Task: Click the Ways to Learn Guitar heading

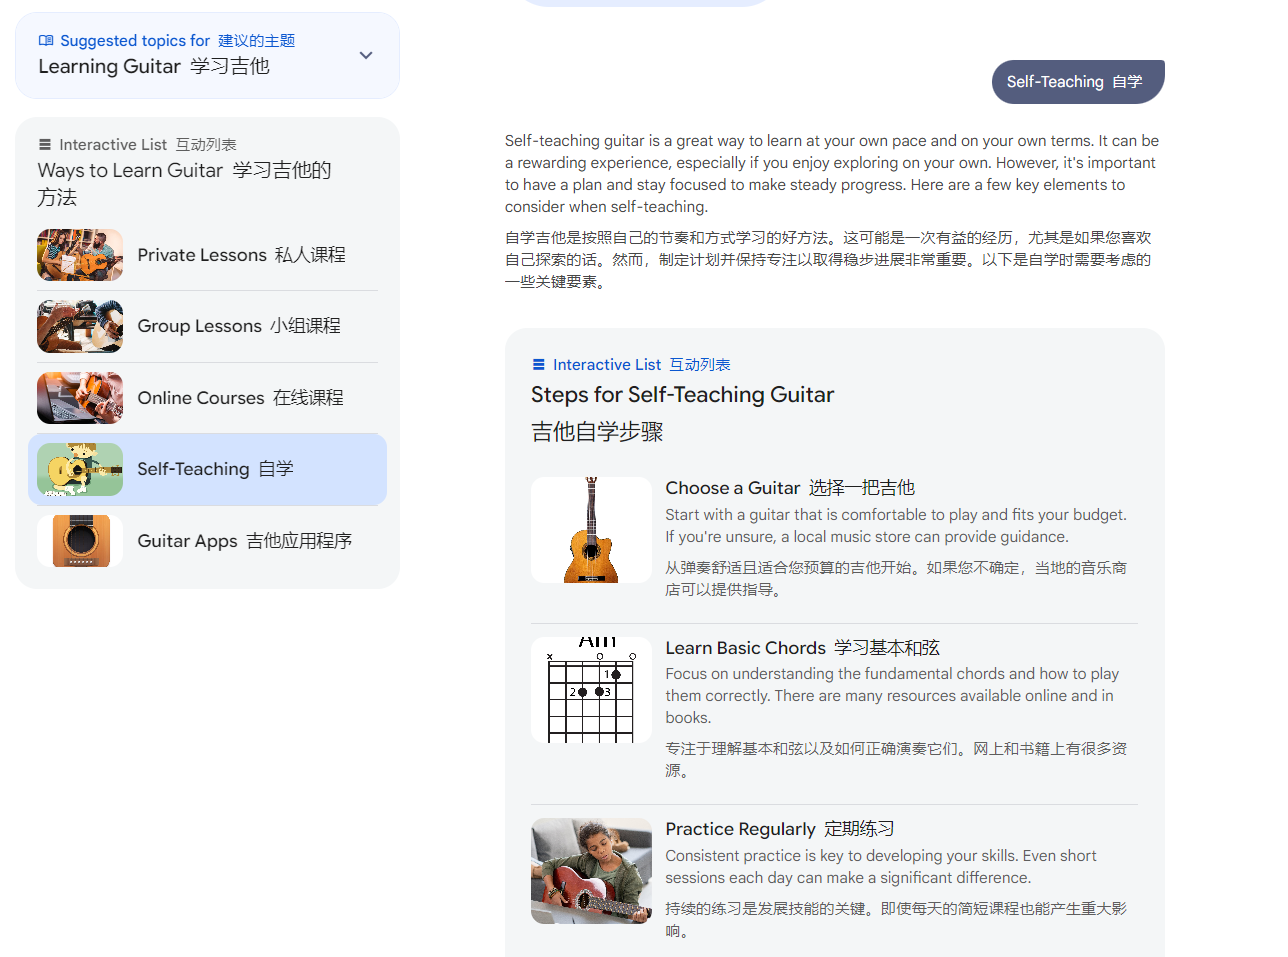Action: [184, 184]
